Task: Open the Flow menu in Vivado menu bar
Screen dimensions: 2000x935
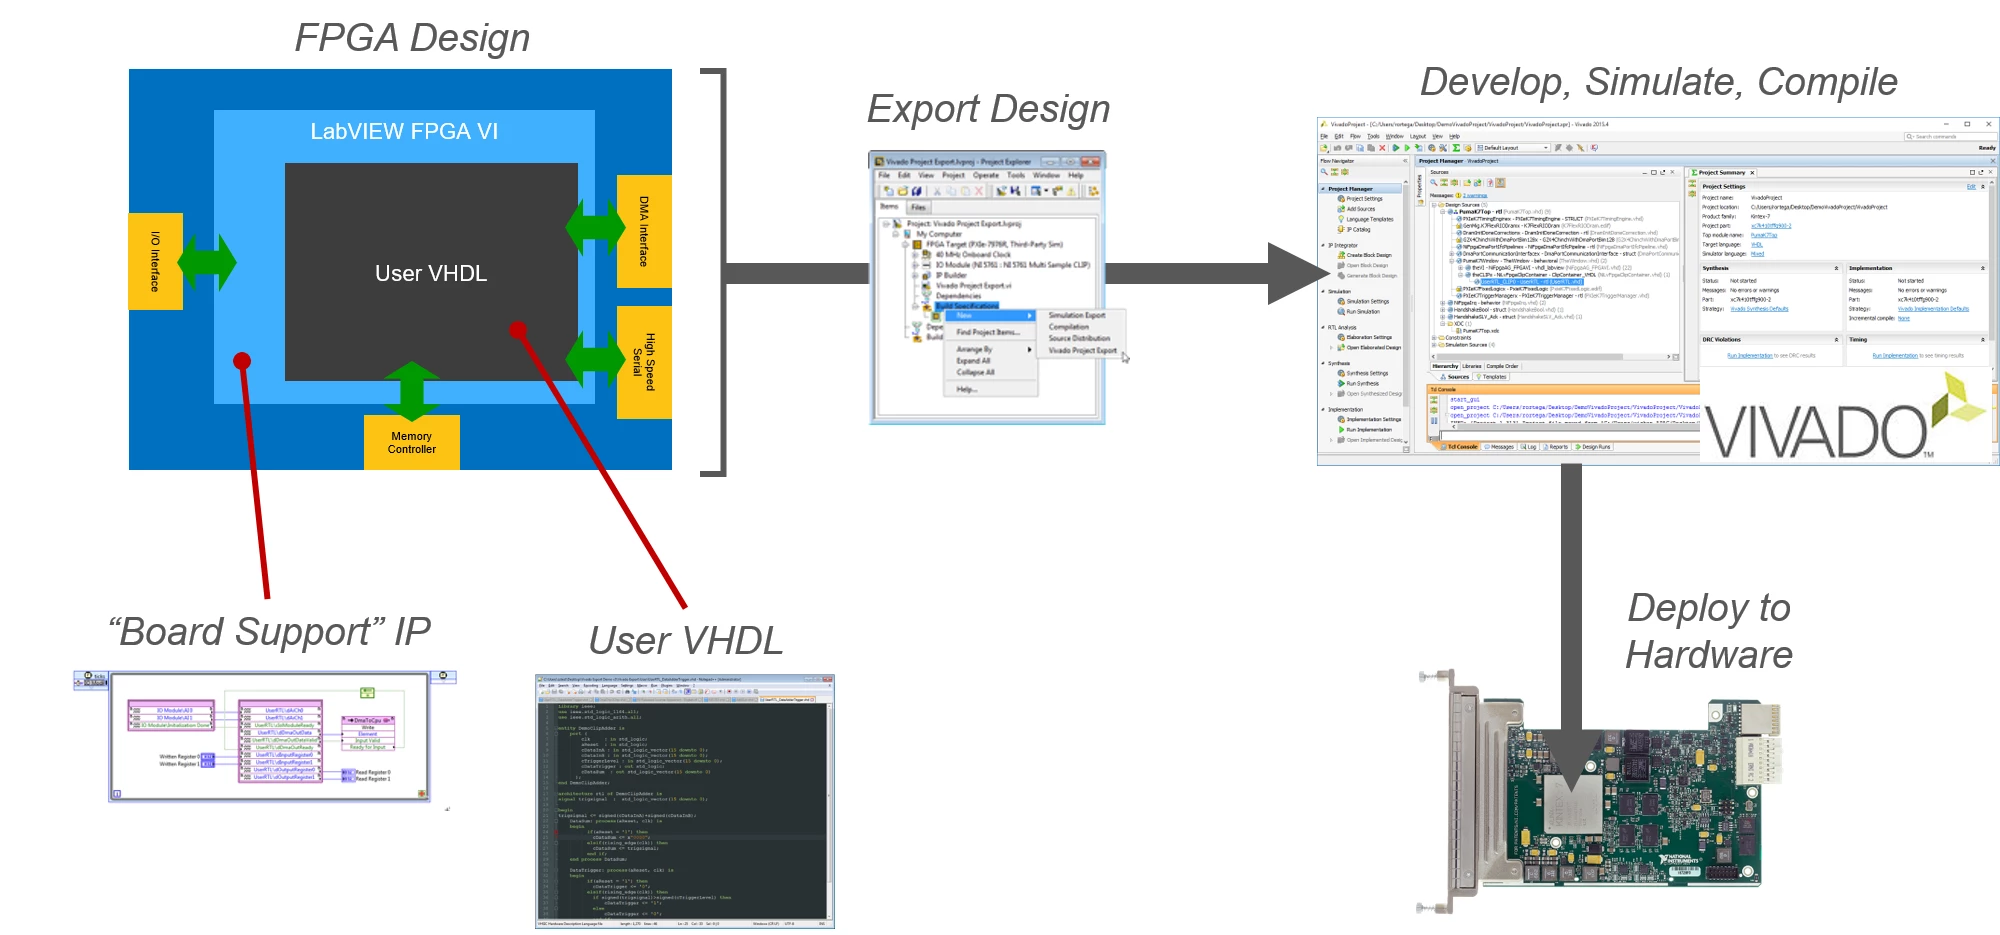Action: (1355, 136)
